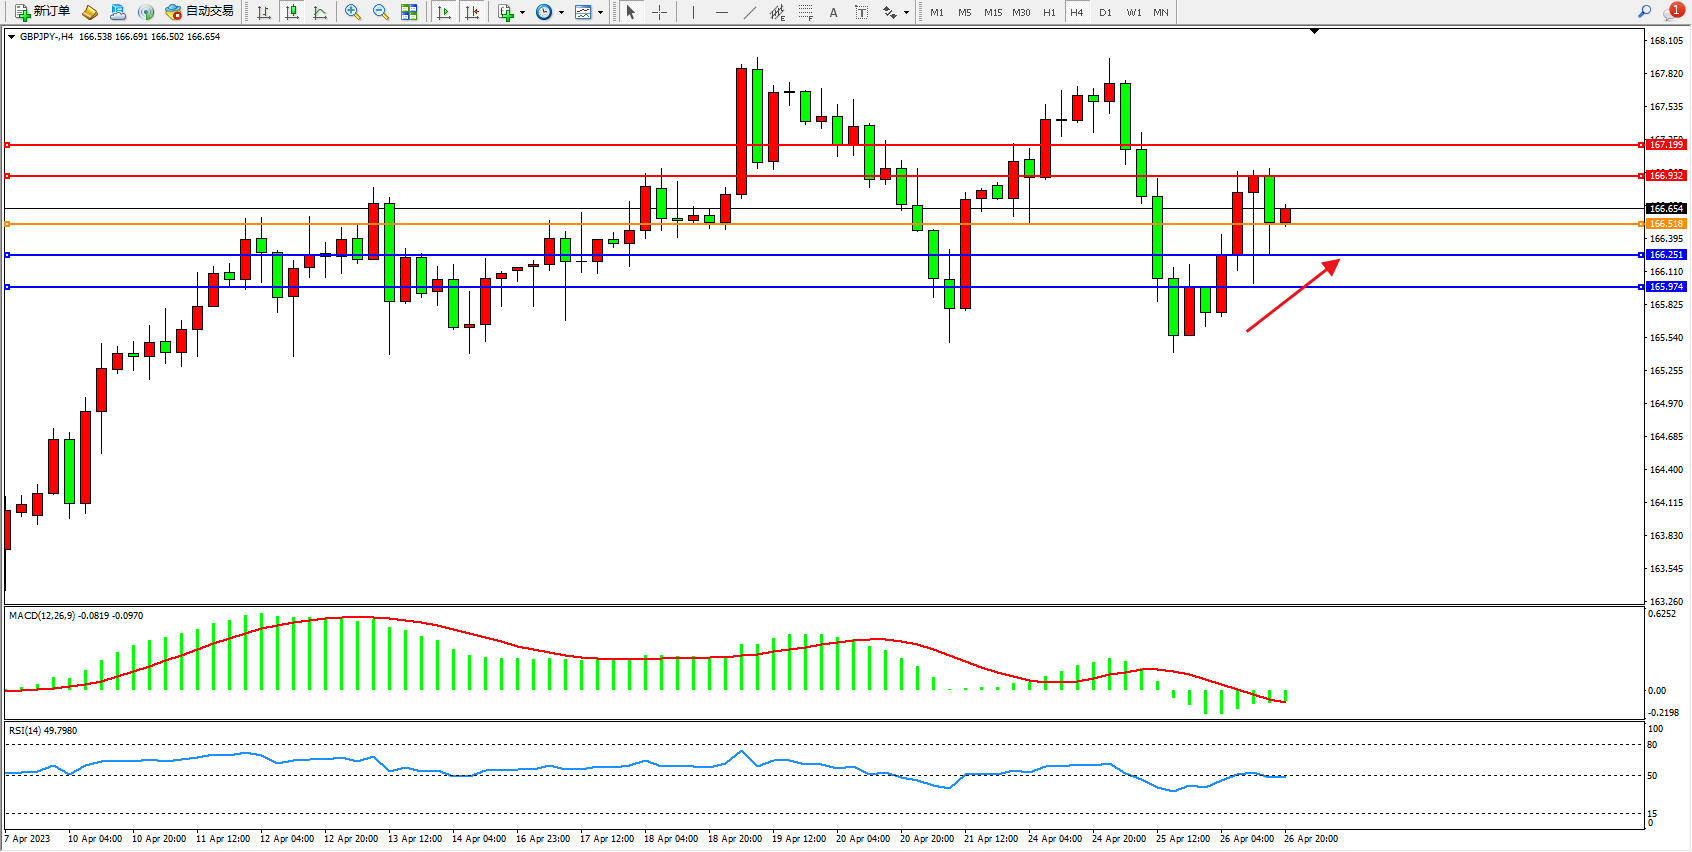The width and height of the screenshot is (1692, 852).
Task: Zoom in on the chart
Action: pyautogui.click(x=353, y=12)
